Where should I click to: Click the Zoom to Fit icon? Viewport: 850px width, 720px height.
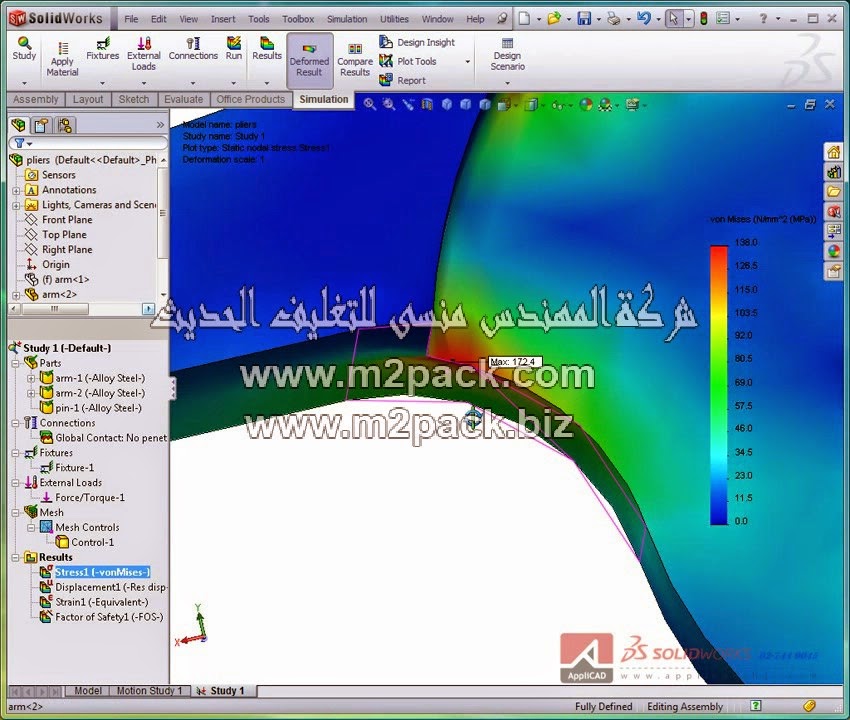coord(370,104)
